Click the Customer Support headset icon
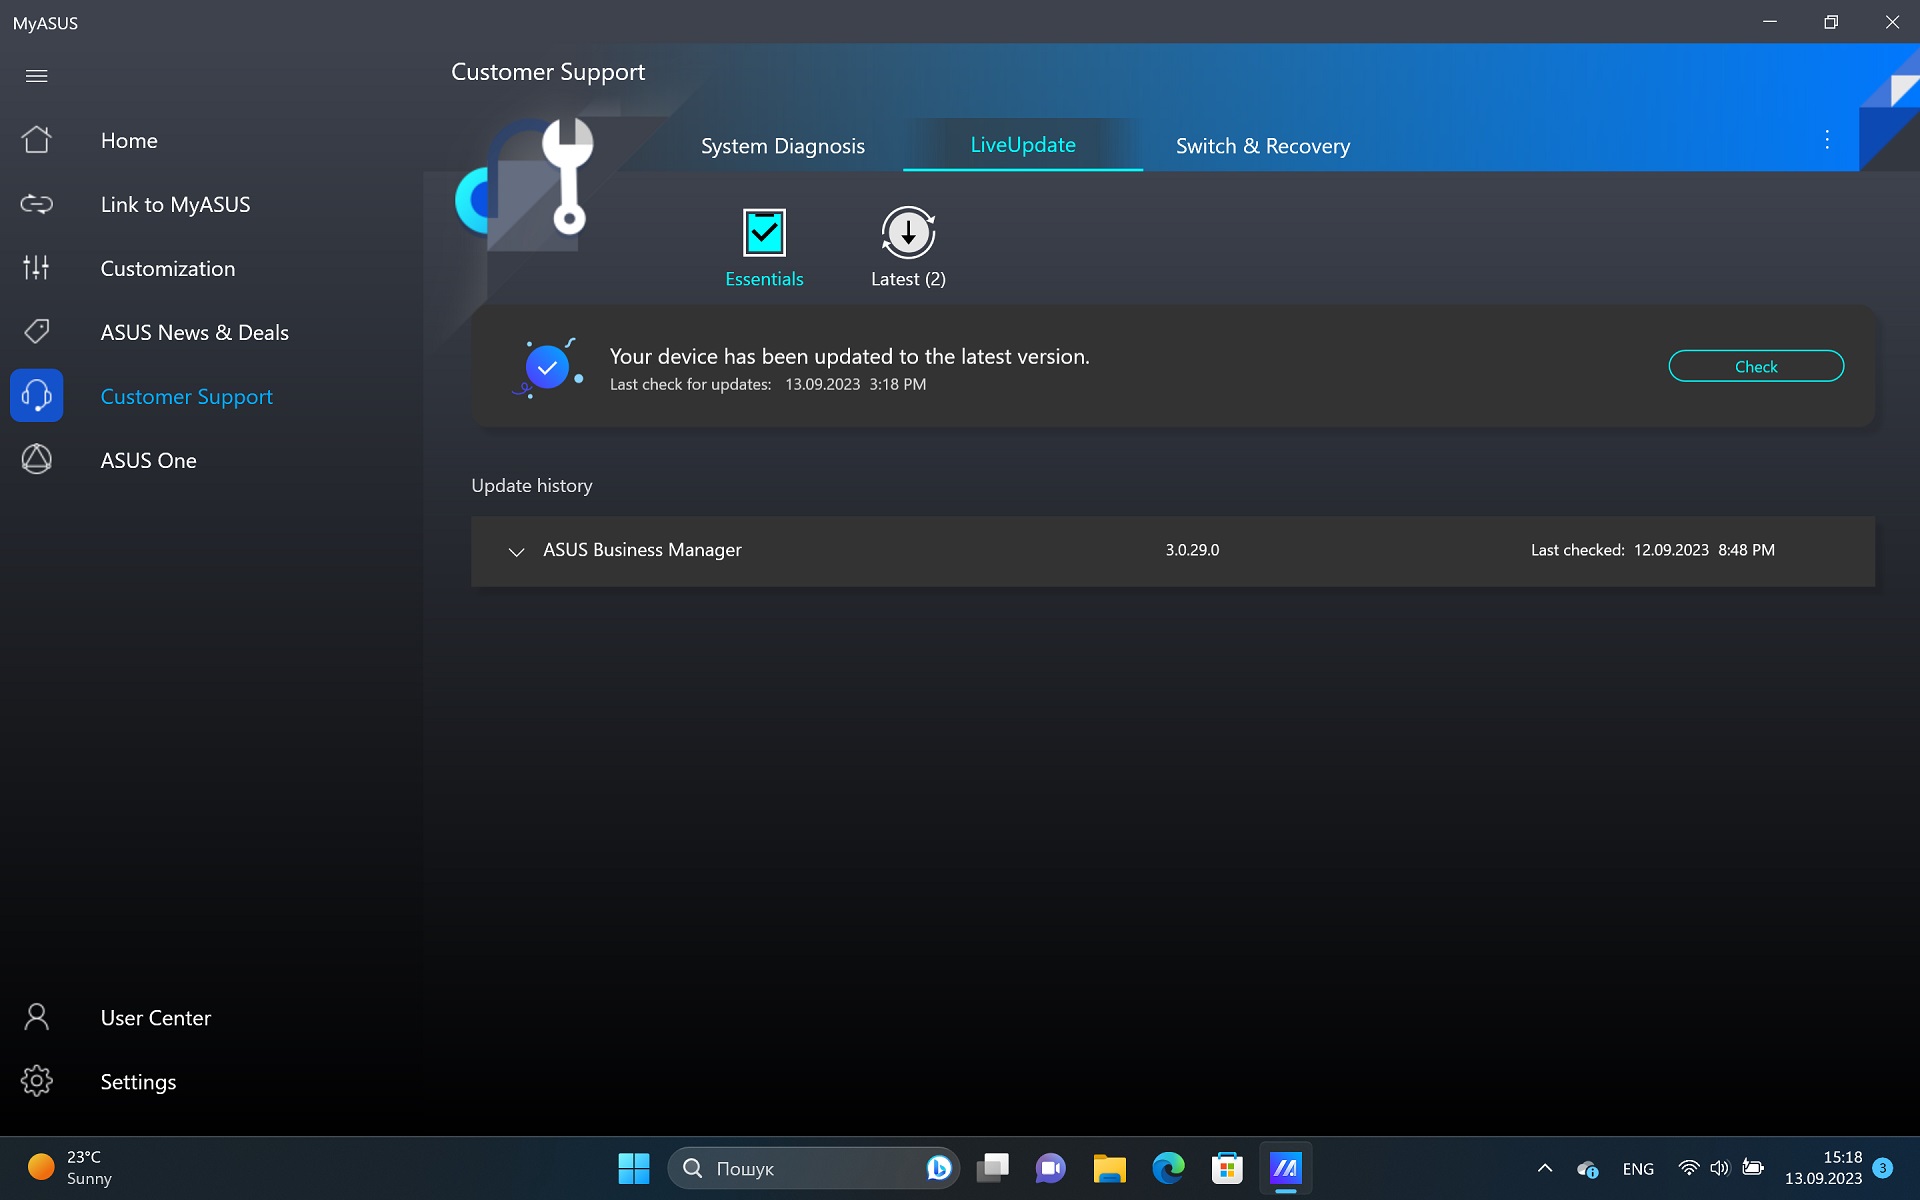Screen dimensions: 1920x1200 pos(37,396)
